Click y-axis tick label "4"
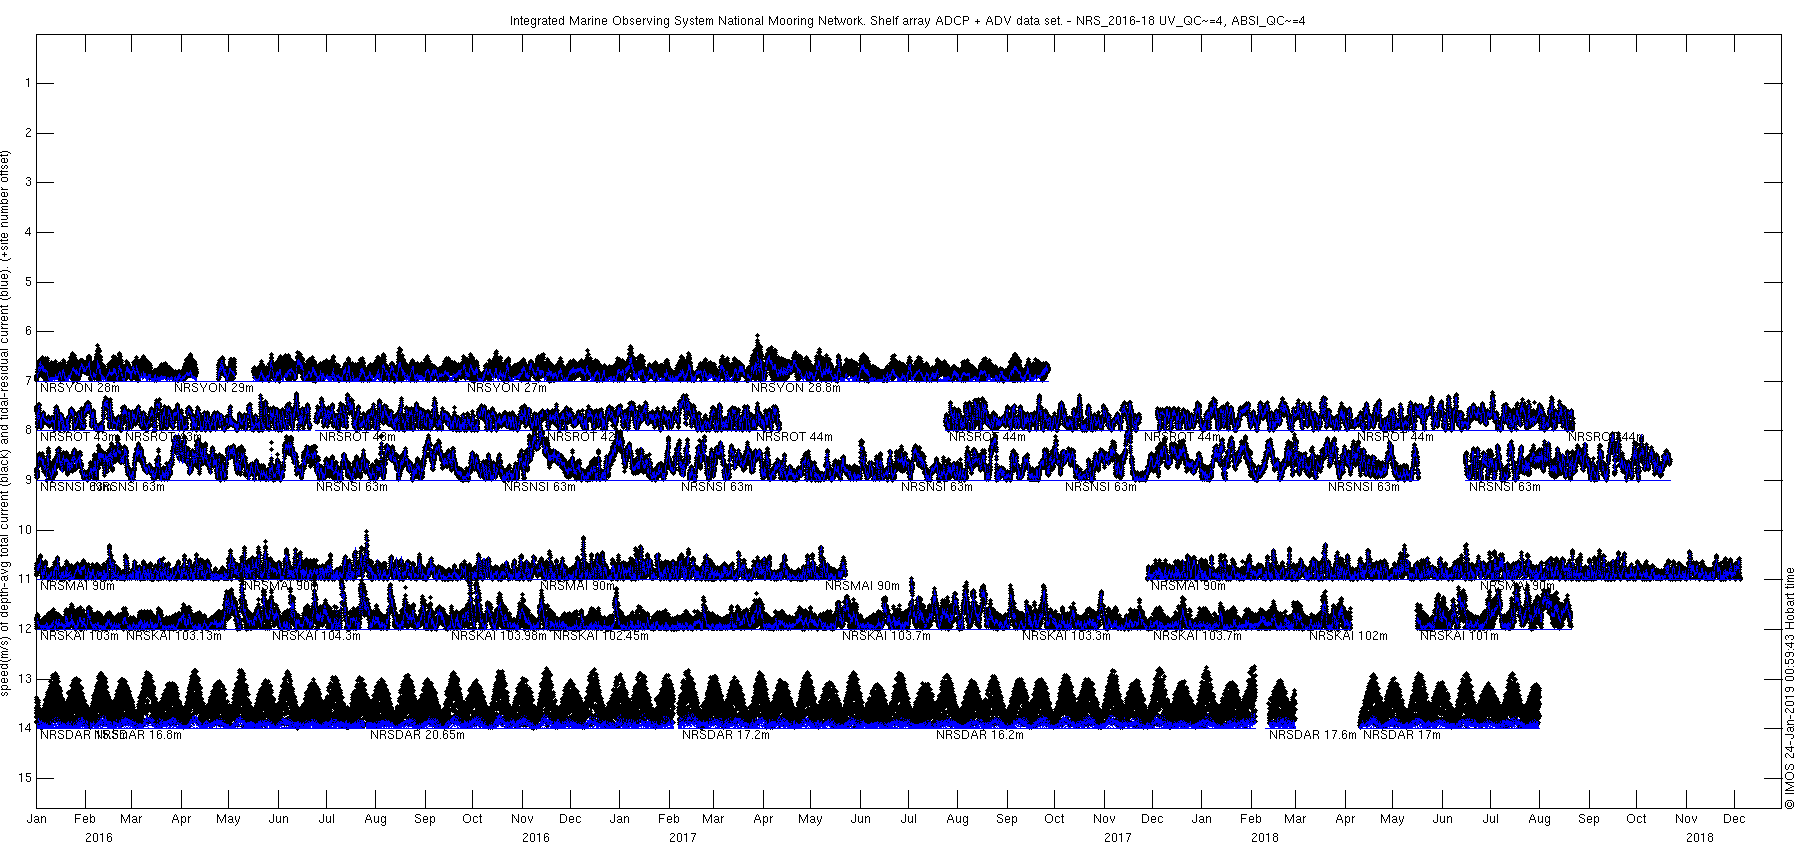The width and height of the screenshot is (1800, 850). tap(28, 232)
